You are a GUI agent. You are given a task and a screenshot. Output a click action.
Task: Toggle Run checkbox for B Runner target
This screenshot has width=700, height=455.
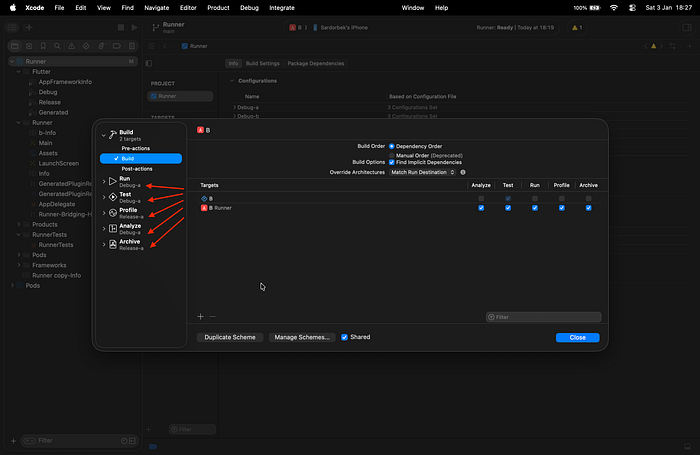point(535,208)
